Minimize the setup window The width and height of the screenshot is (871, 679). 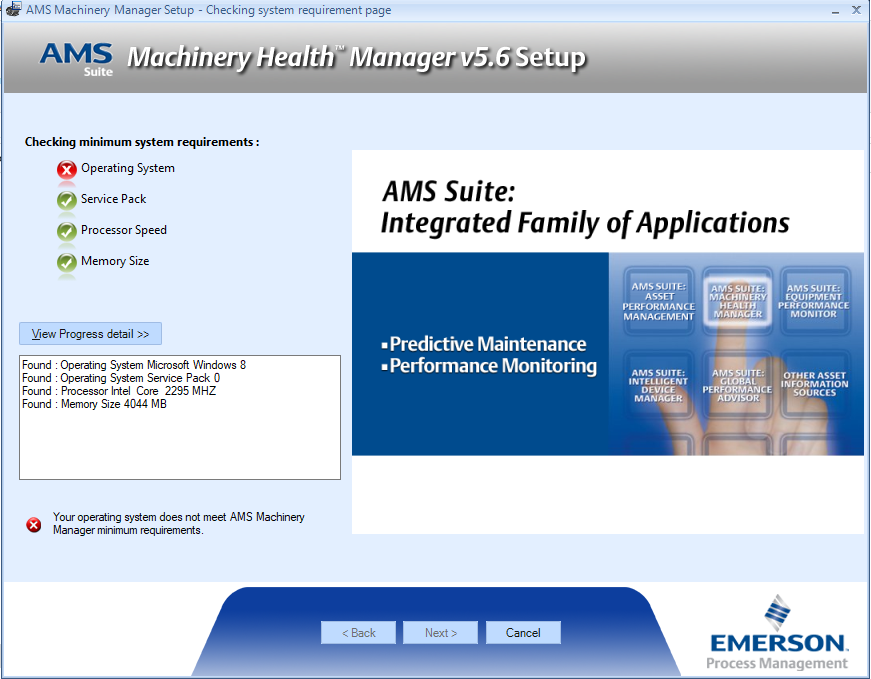coord(835,11)
